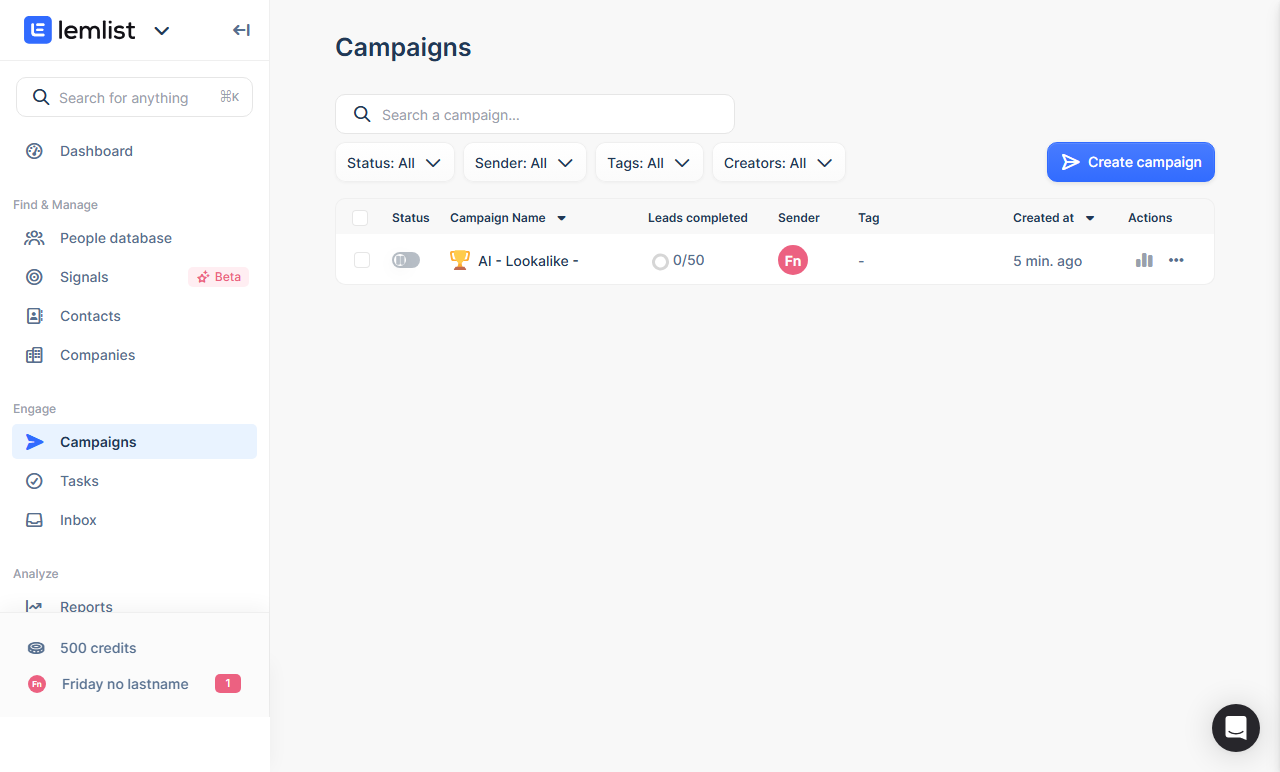
Task: Go to the Dashboard
Action: (x=96, y=150)
